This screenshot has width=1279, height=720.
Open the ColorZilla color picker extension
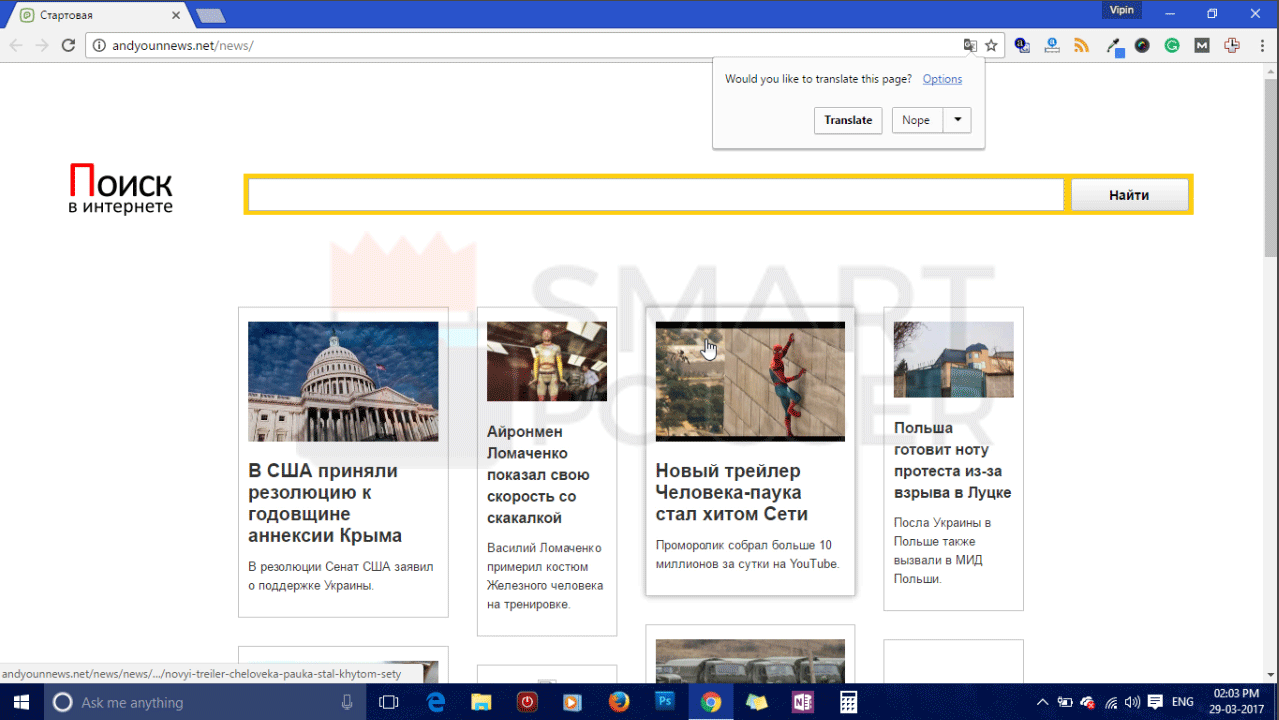pos(1143,45)
